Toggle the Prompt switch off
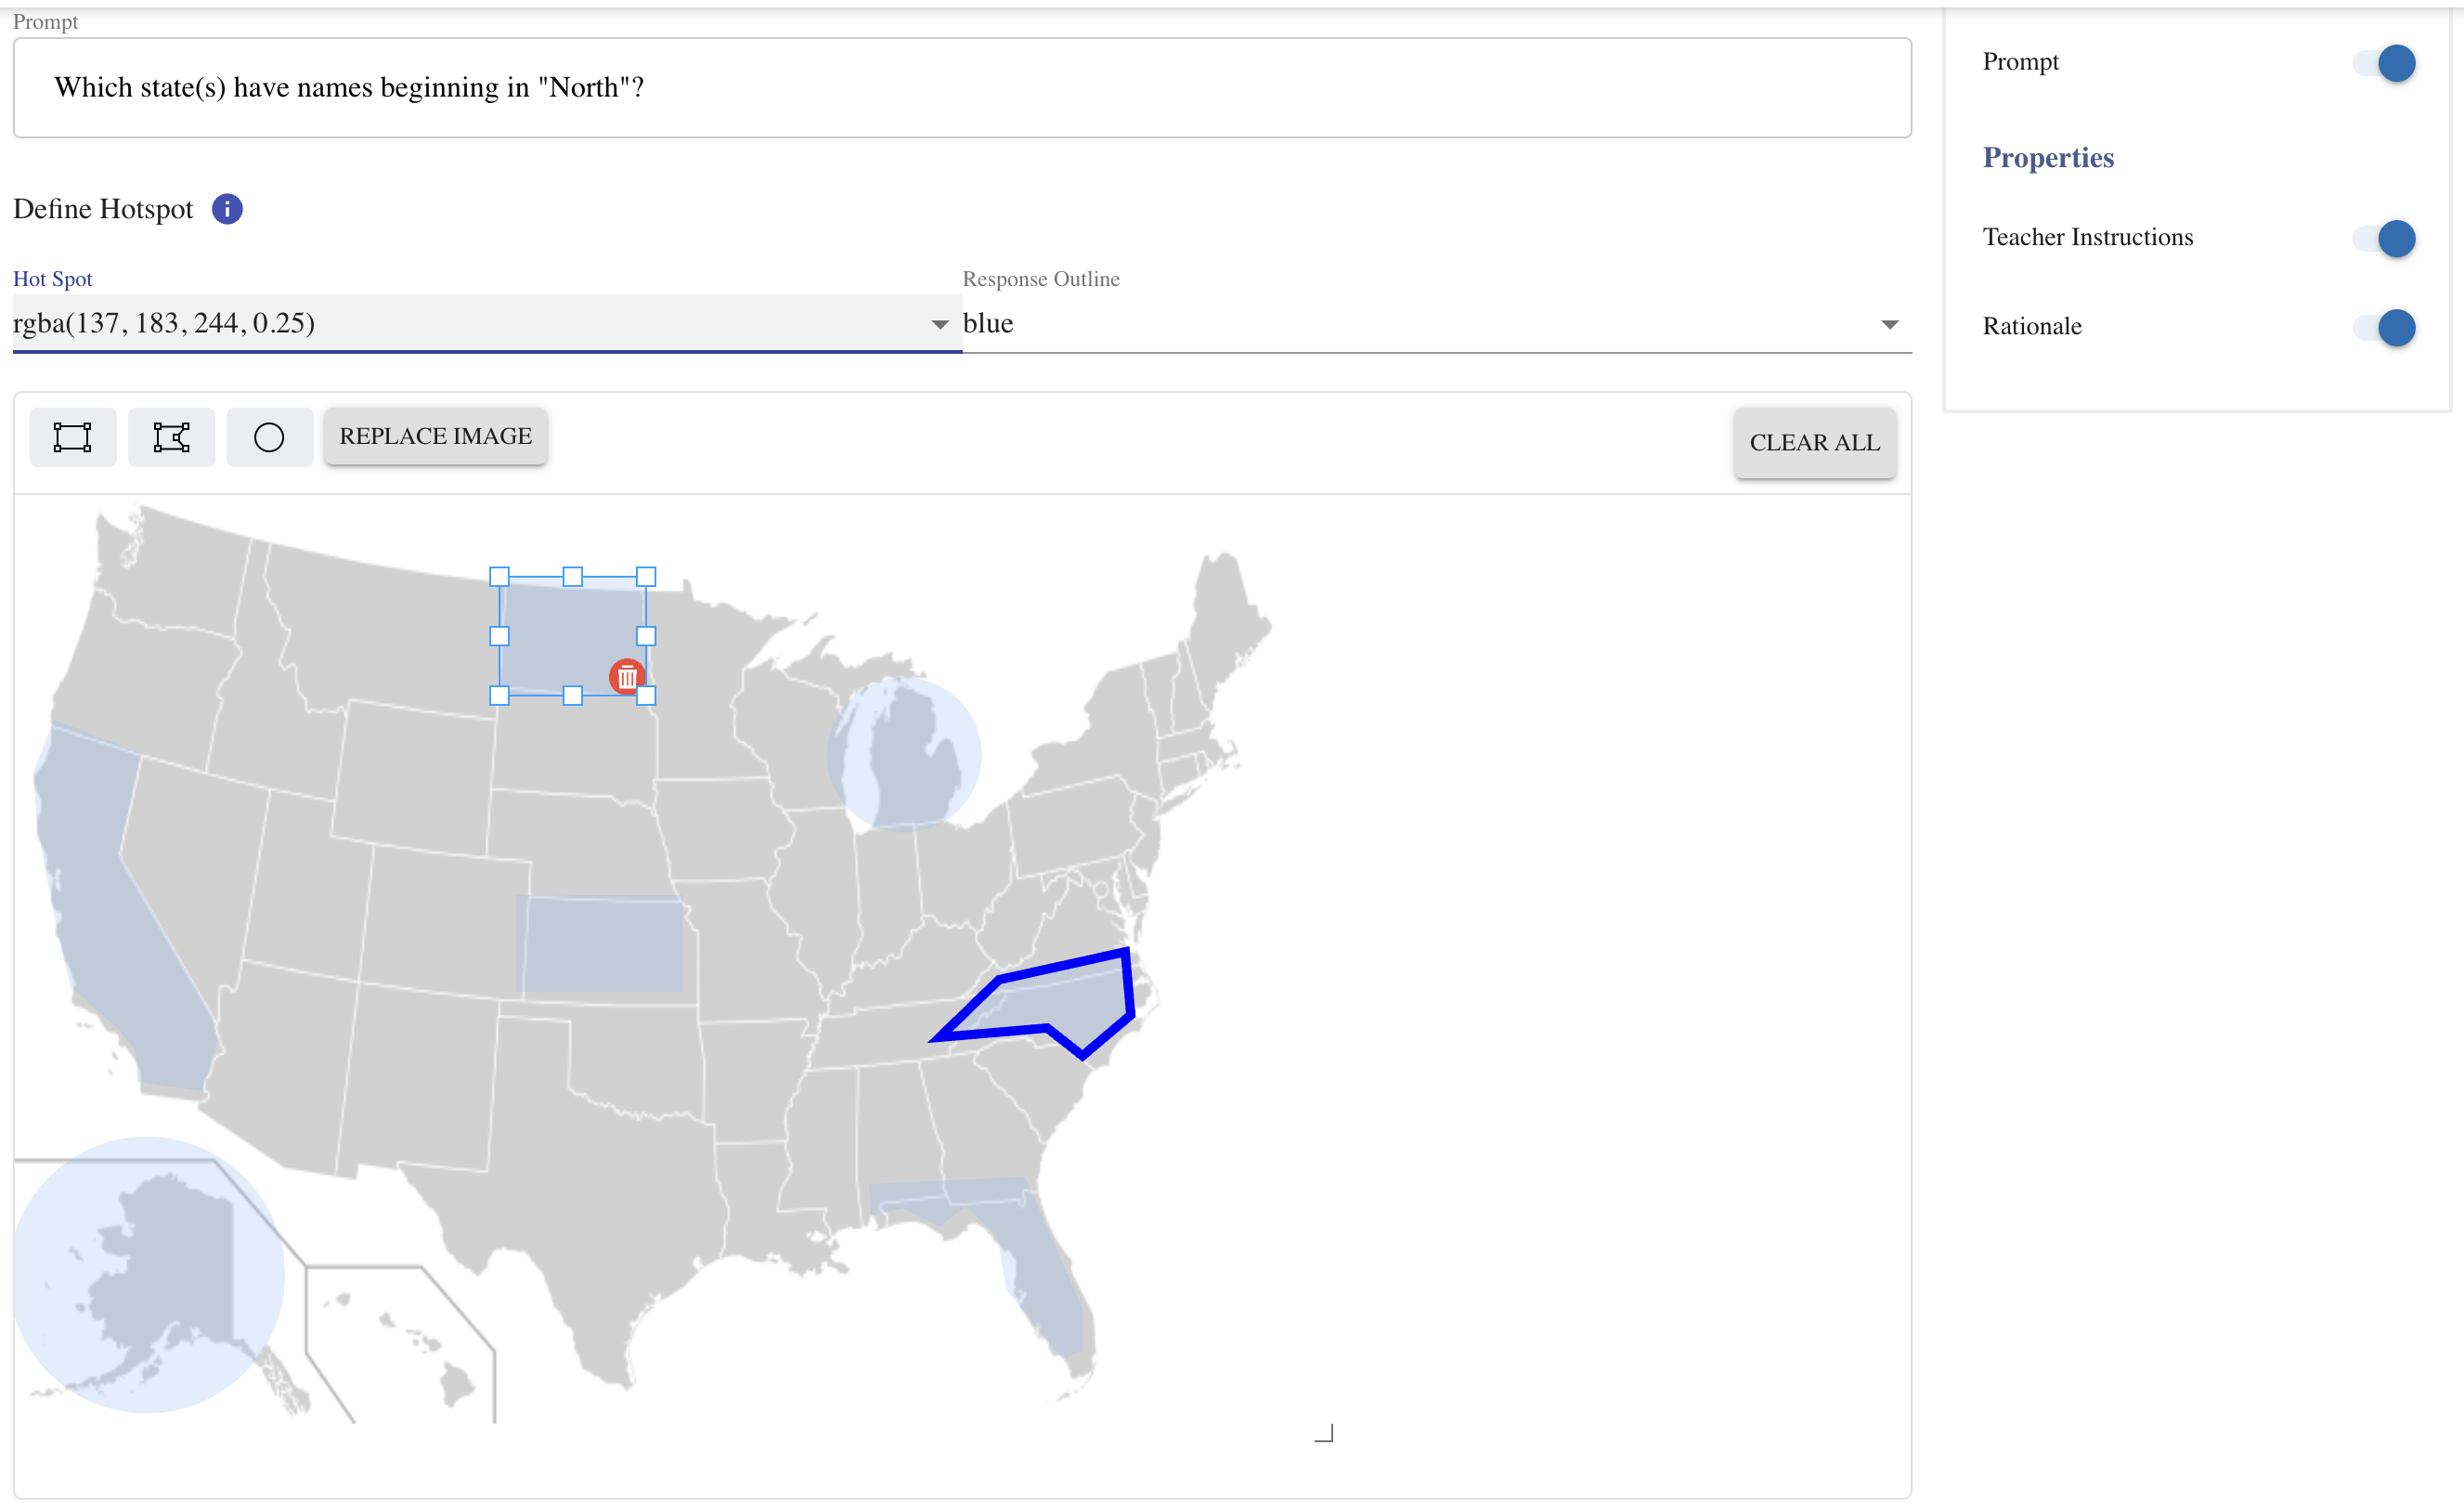Image resolution: width=2464 pixels, height=1510 pixels. (x=2386, y=63)
